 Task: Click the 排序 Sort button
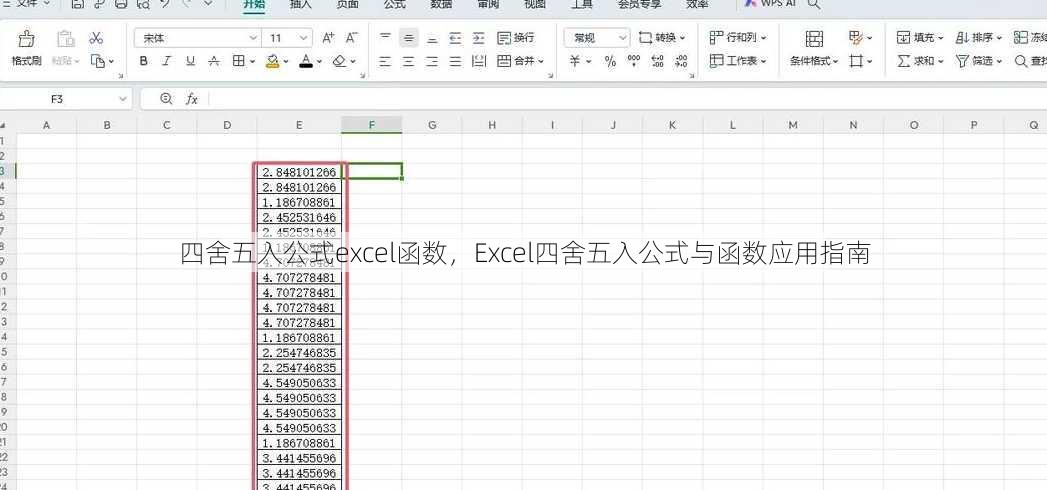[x=980, y=38]
